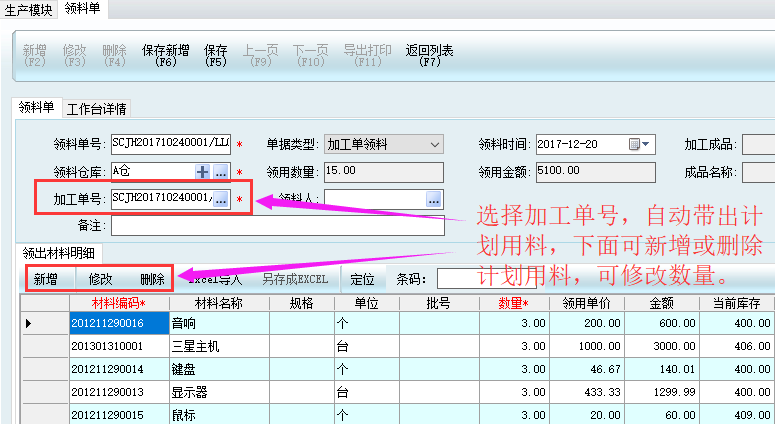The image size is (775, 424).
Task: Select material code cell 201211290014
Action: (x=119, y=369)
